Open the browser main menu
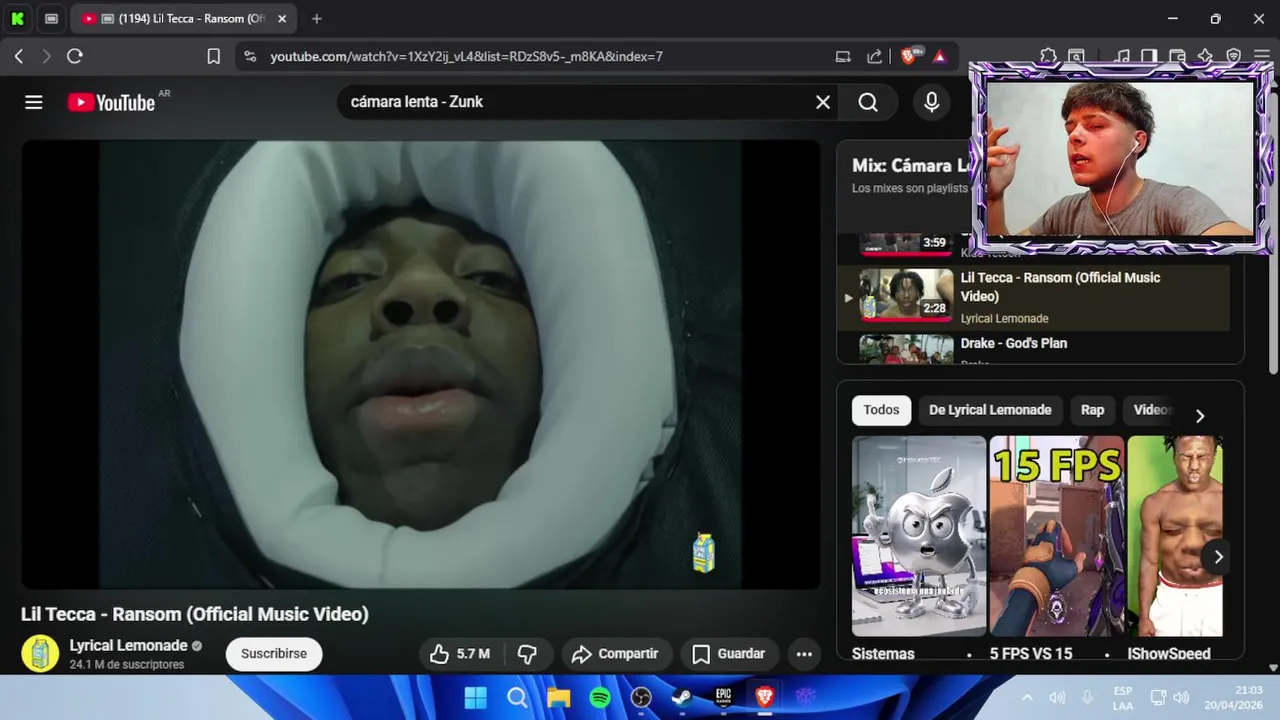 pyautogui.click(x=1261, y=56)
